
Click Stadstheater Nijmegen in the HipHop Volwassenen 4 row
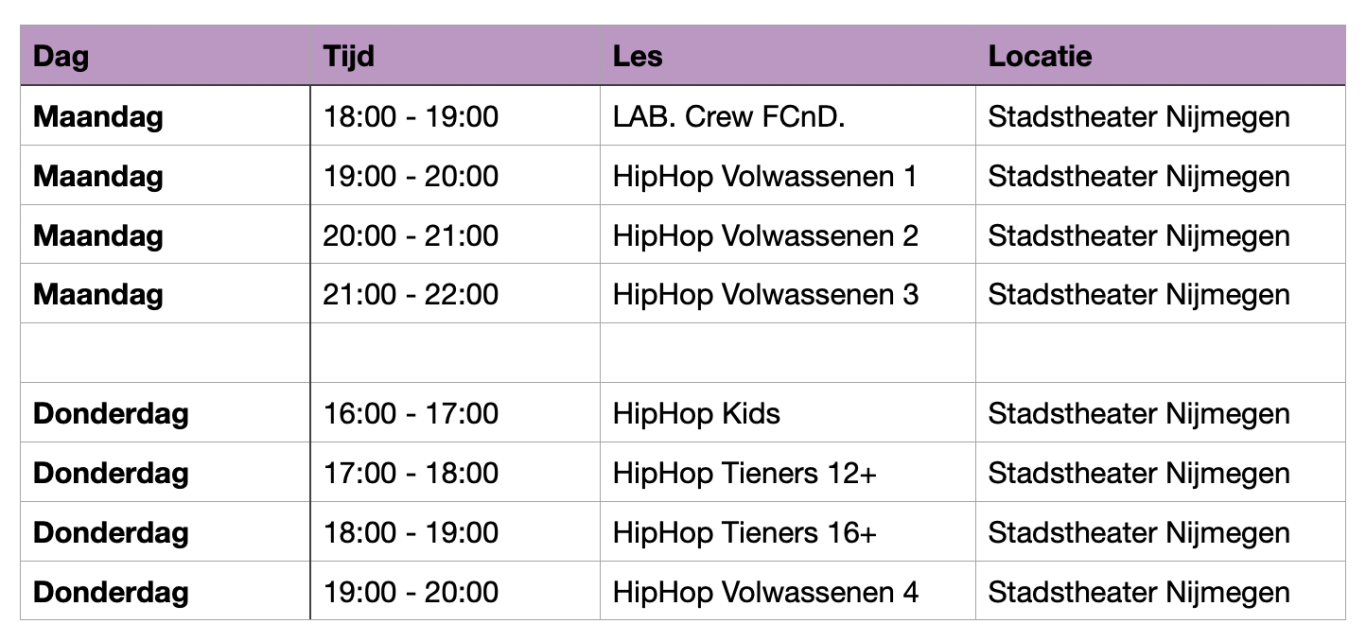point(1139,592)
